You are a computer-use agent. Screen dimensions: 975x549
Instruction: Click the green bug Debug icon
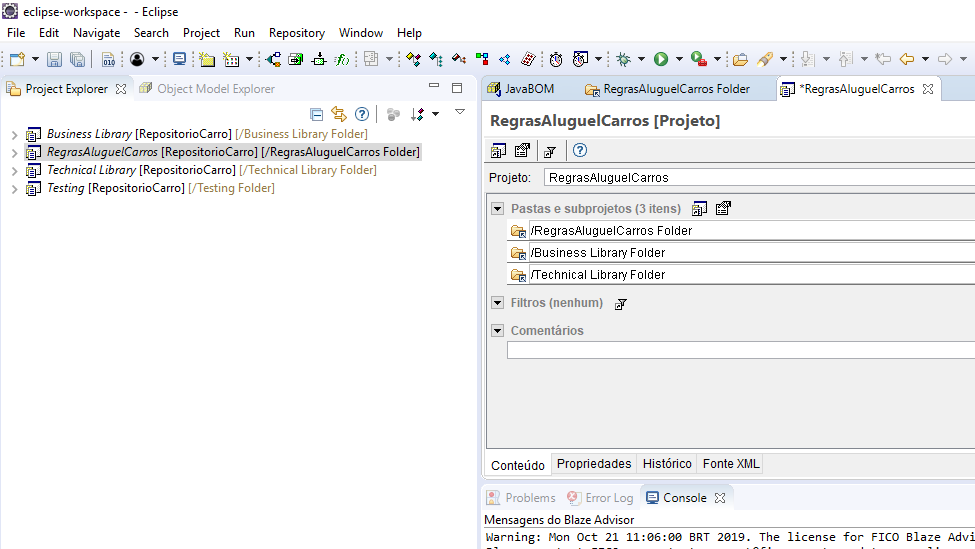tap(623, 59)
